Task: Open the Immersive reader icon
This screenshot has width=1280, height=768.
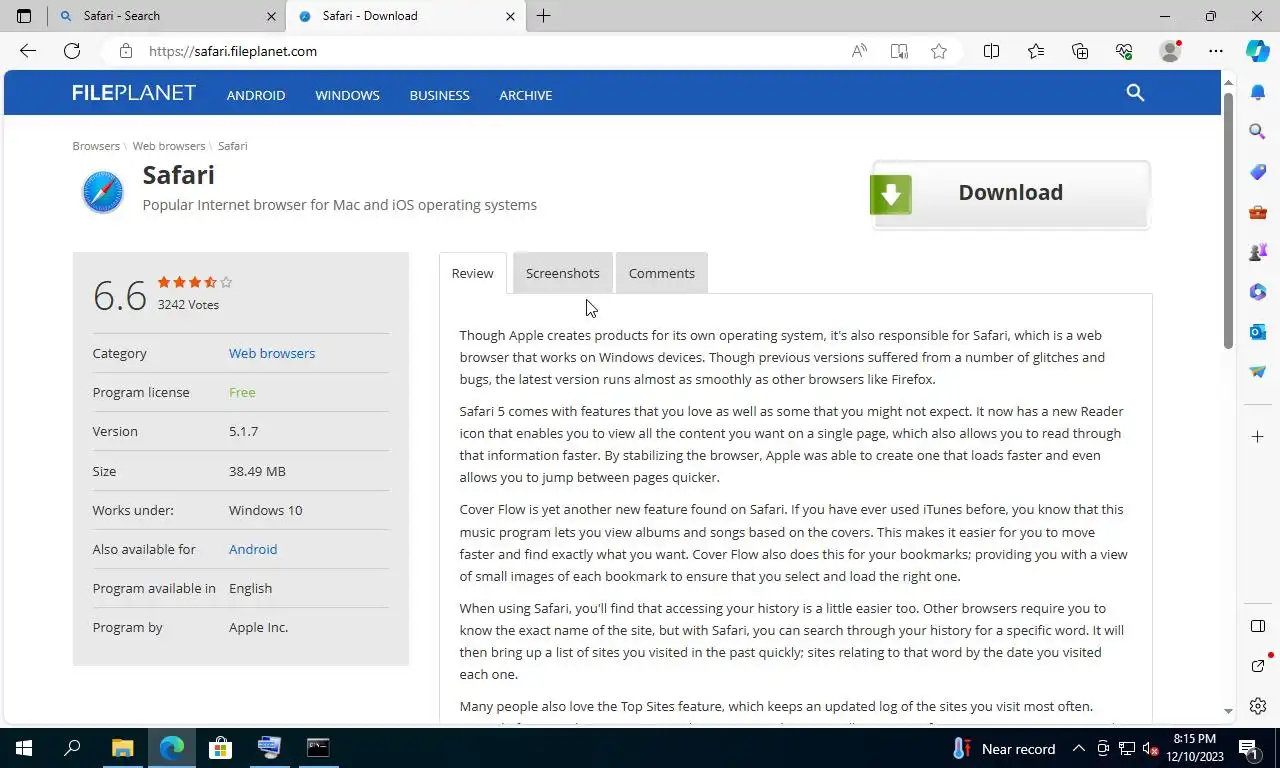Action: 899,51
